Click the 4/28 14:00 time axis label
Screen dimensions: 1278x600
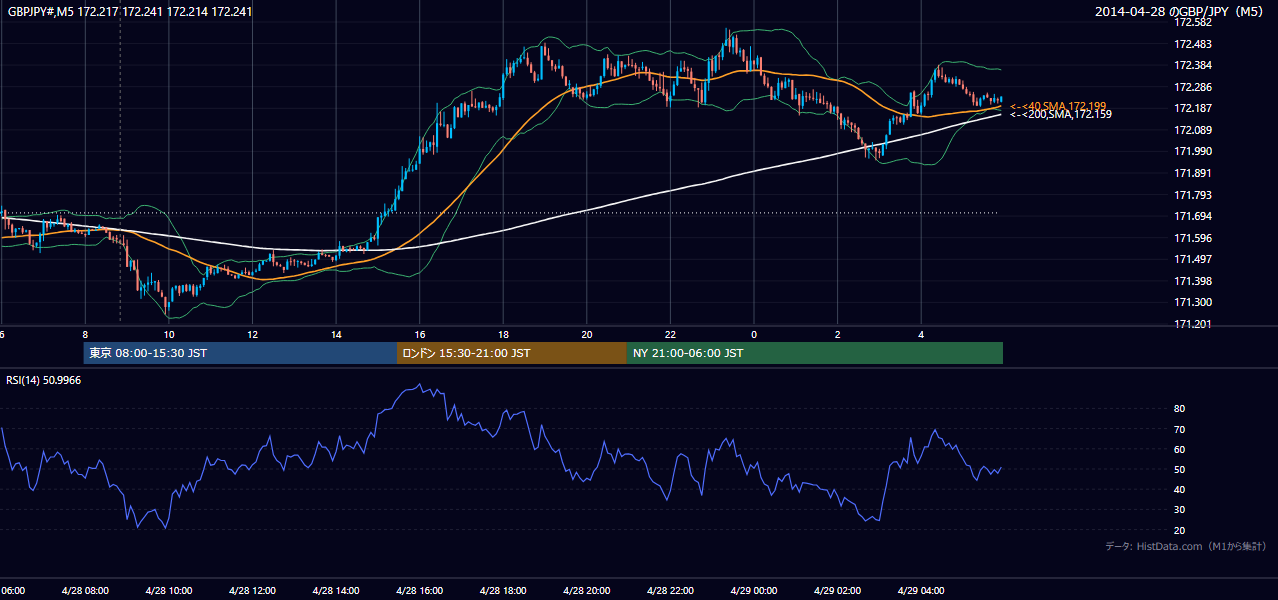click(335, 591)
